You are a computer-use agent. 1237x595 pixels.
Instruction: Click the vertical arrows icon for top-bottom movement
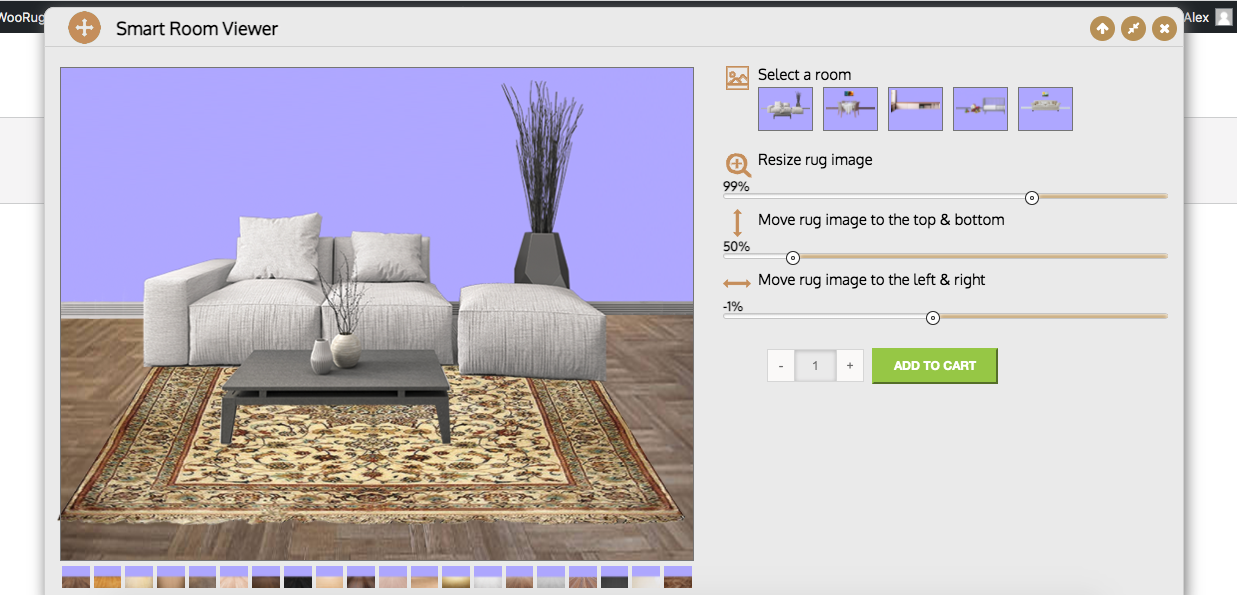pyautogui.click(x=736, y=224)
